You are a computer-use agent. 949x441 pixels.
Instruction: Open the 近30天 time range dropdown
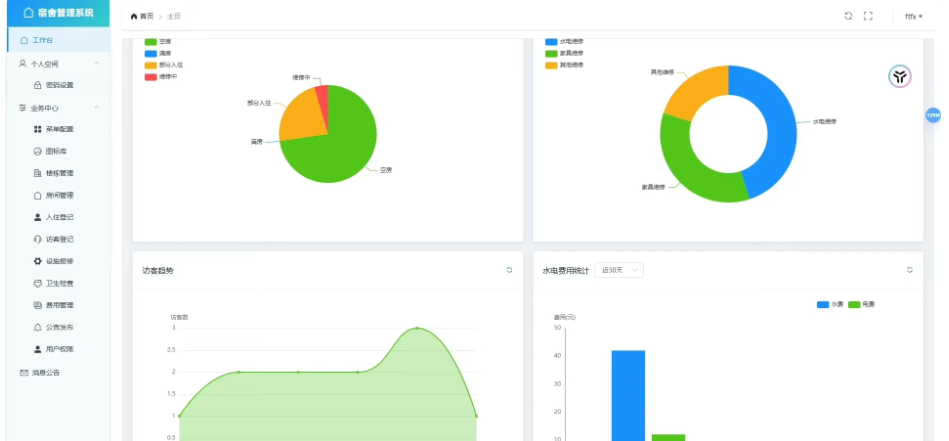point(619,270)
